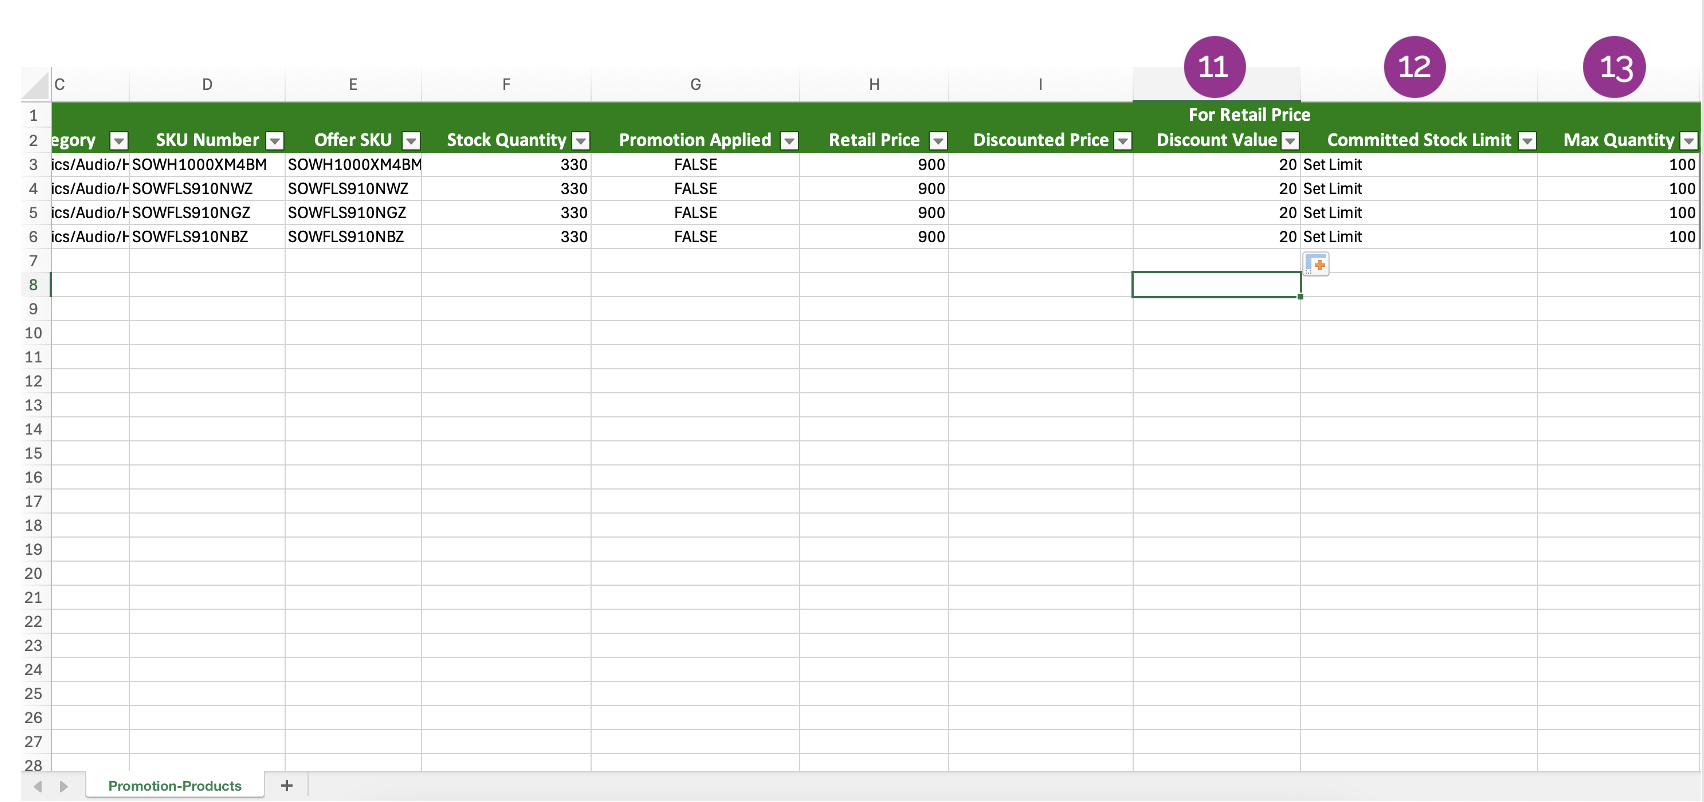Click the Paste Options icon
This screenshot has width=1704, height=802.
tap(1316, 264)
